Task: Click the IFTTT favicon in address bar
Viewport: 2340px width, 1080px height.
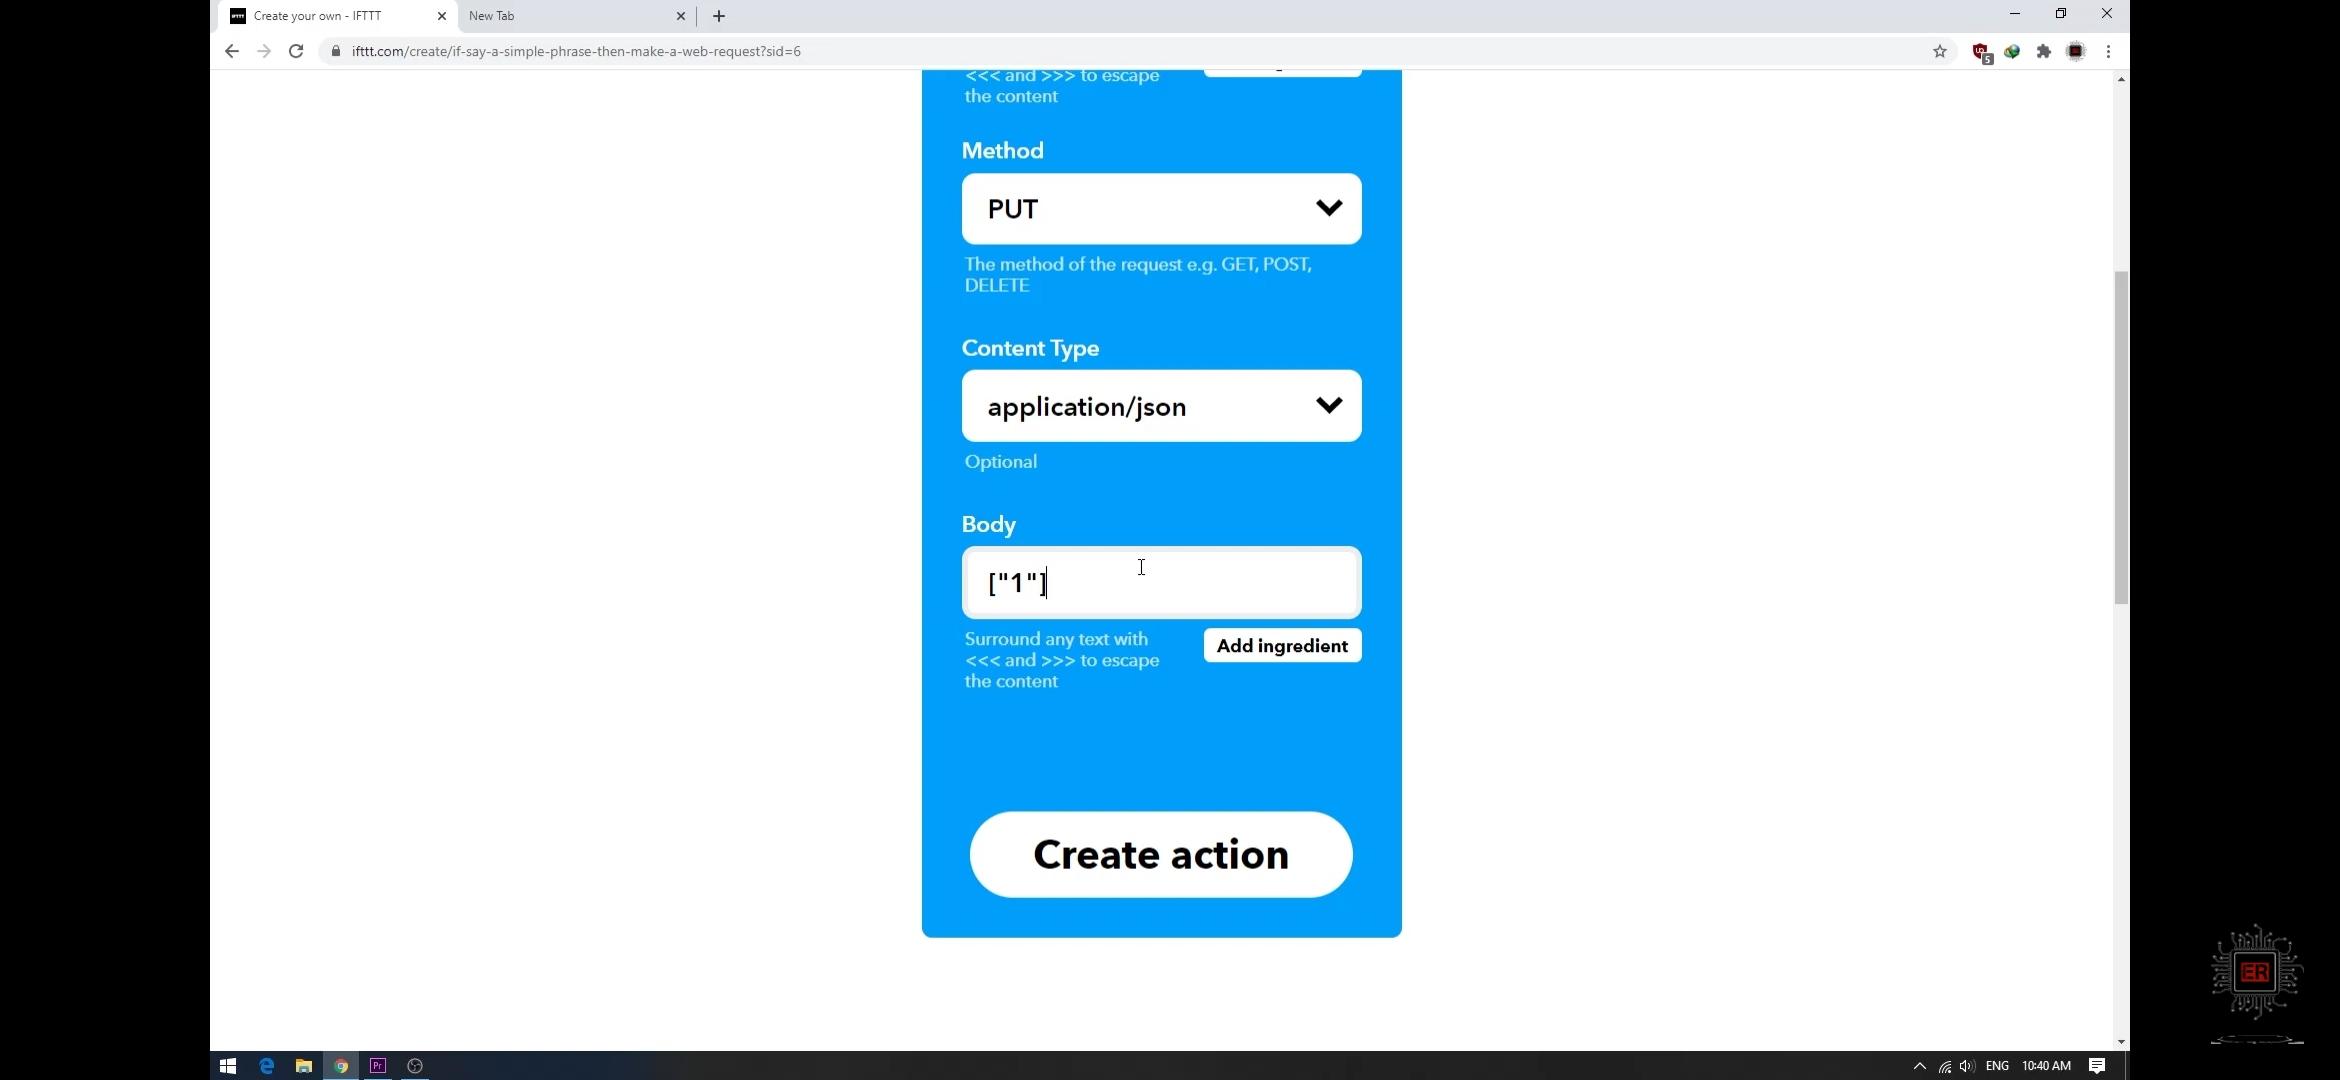Action: tap(237, 15)
